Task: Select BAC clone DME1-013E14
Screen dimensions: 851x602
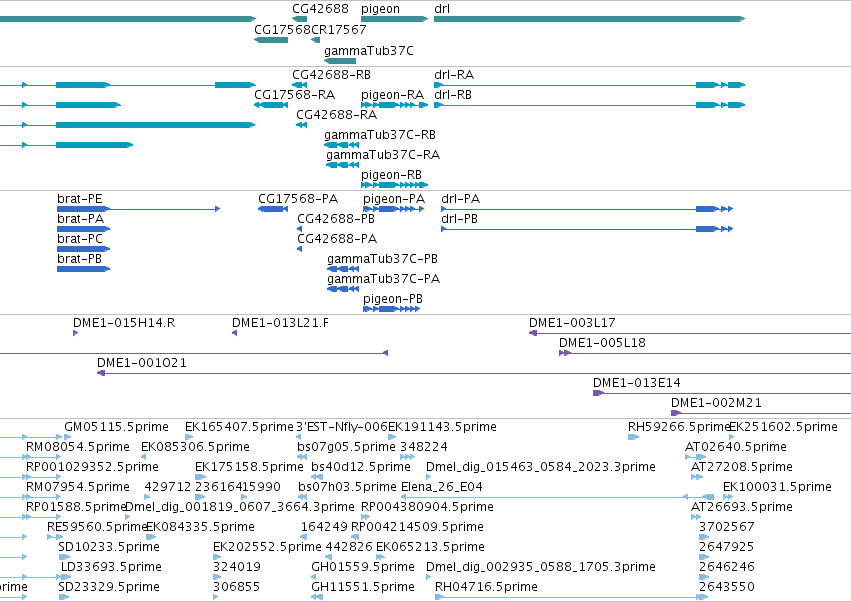Action: point(636,383)
